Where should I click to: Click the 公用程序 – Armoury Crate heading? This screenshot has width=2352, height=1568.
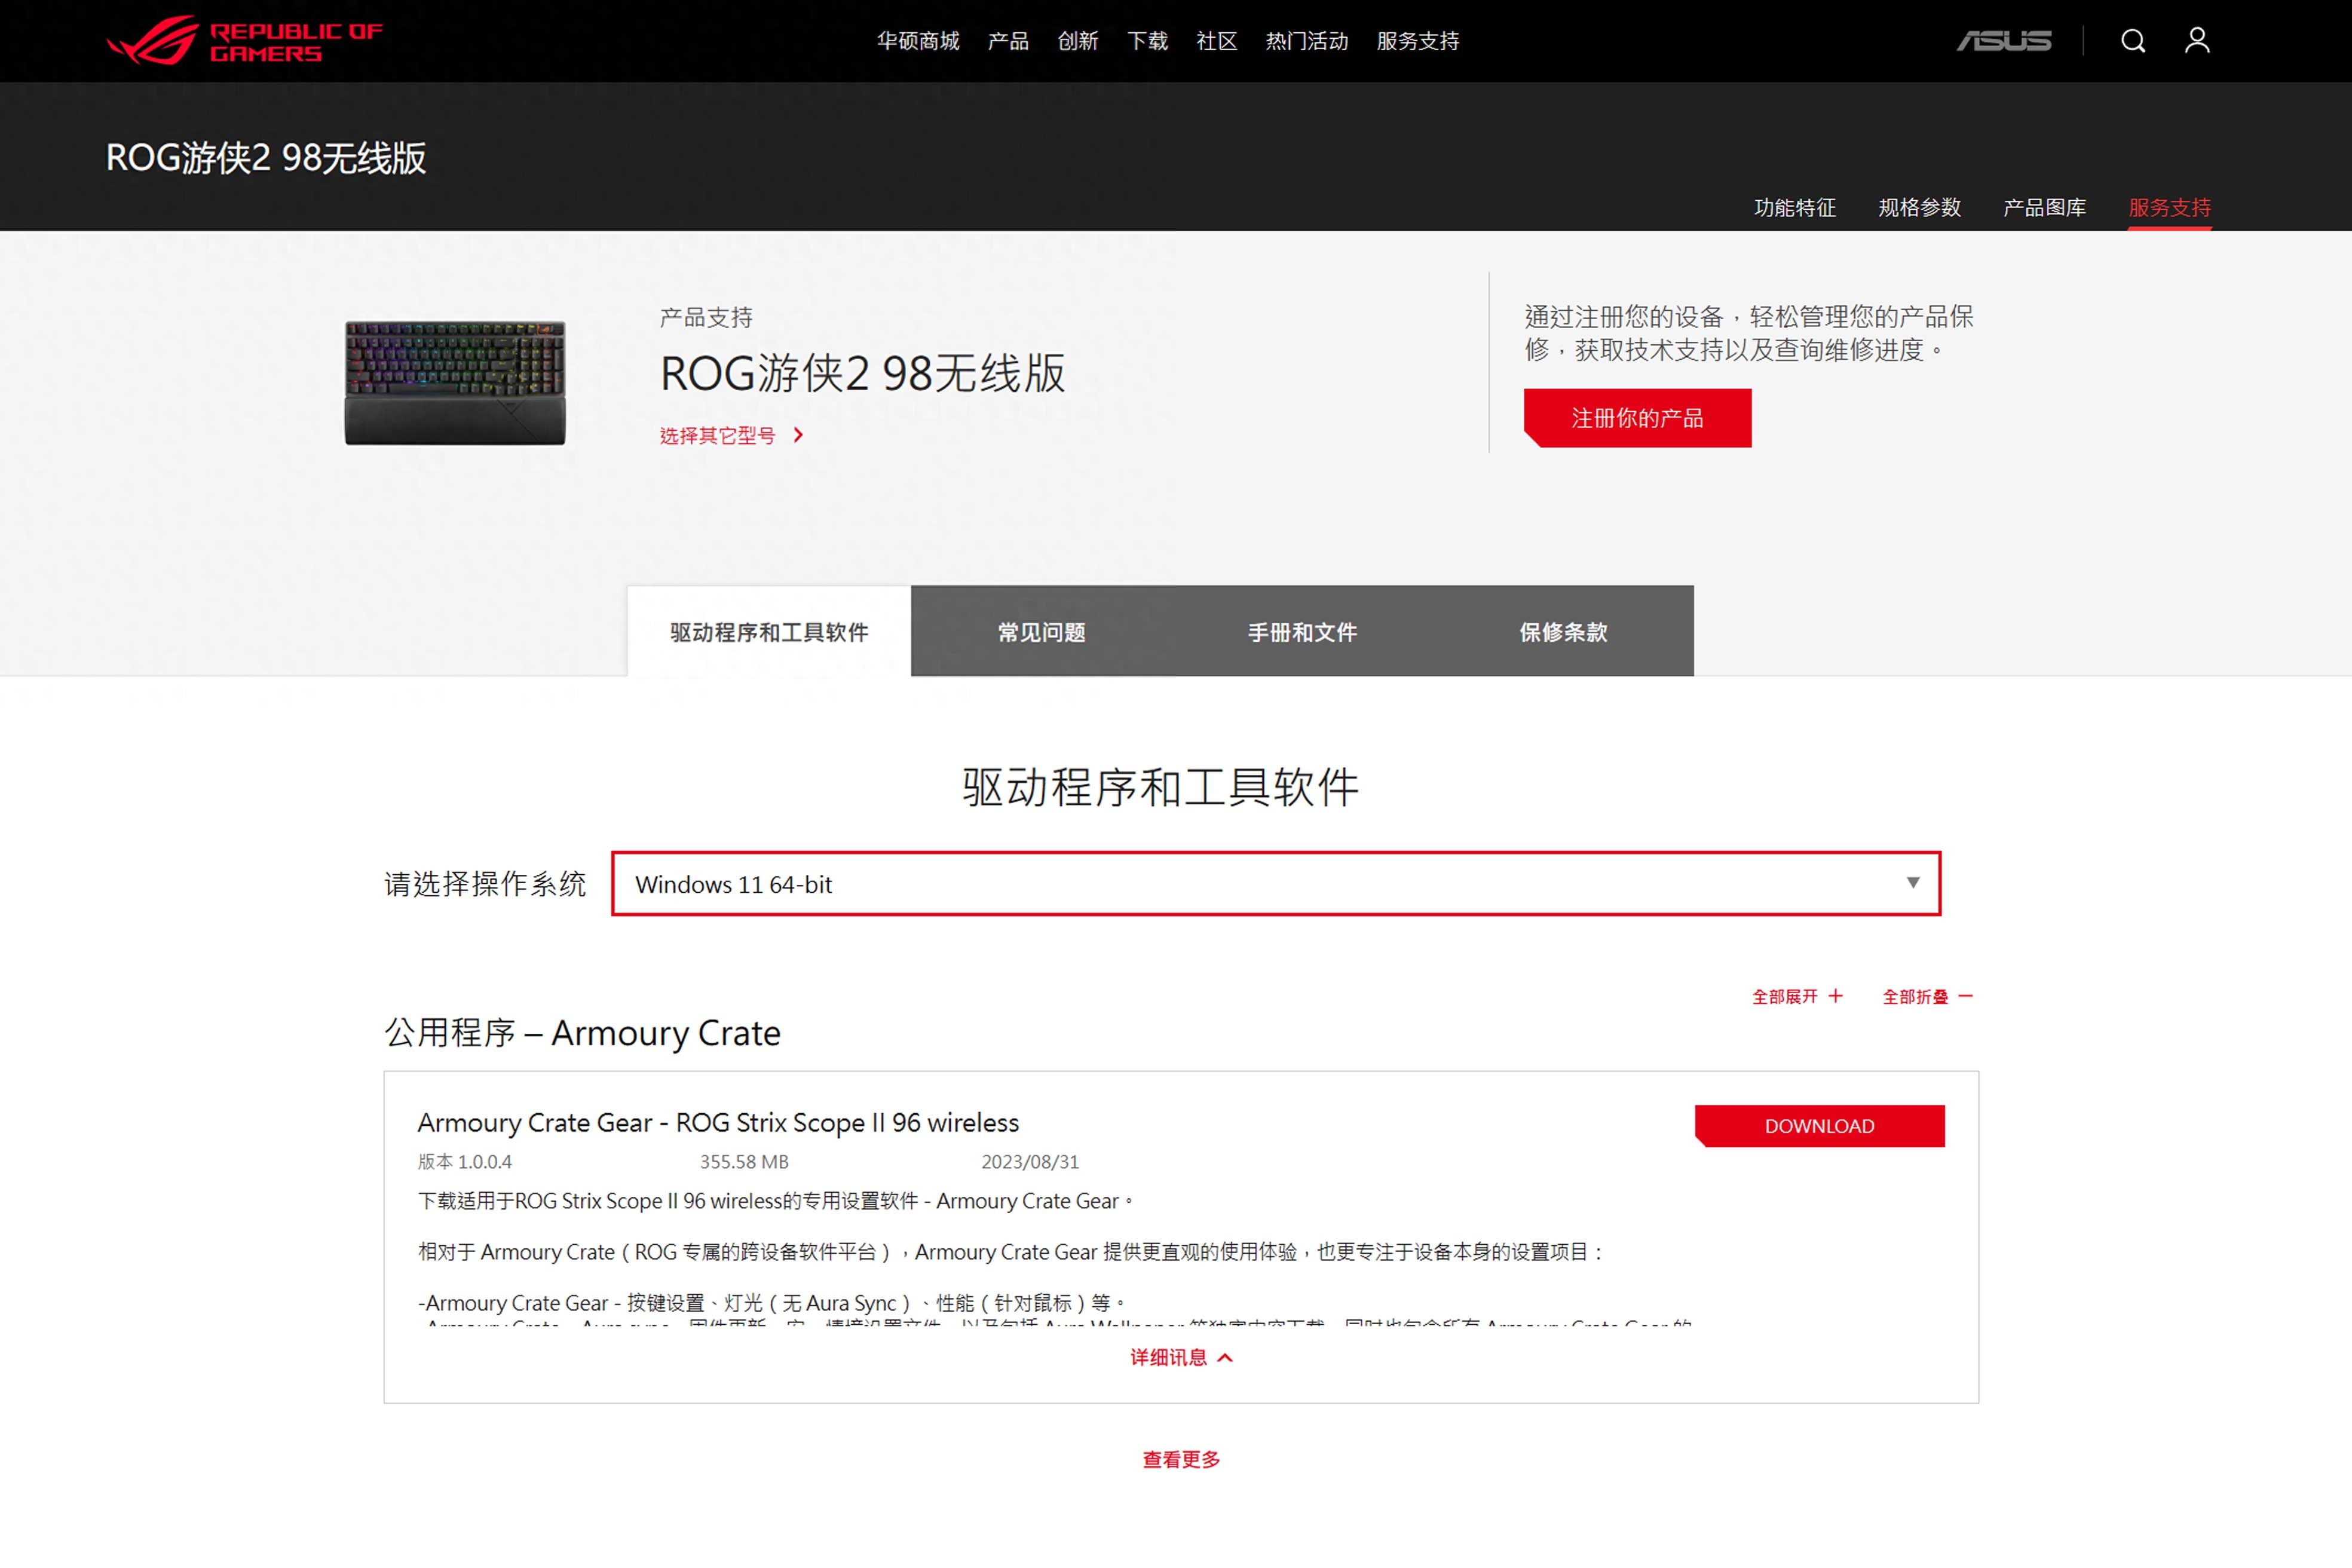coord(583,1033)
